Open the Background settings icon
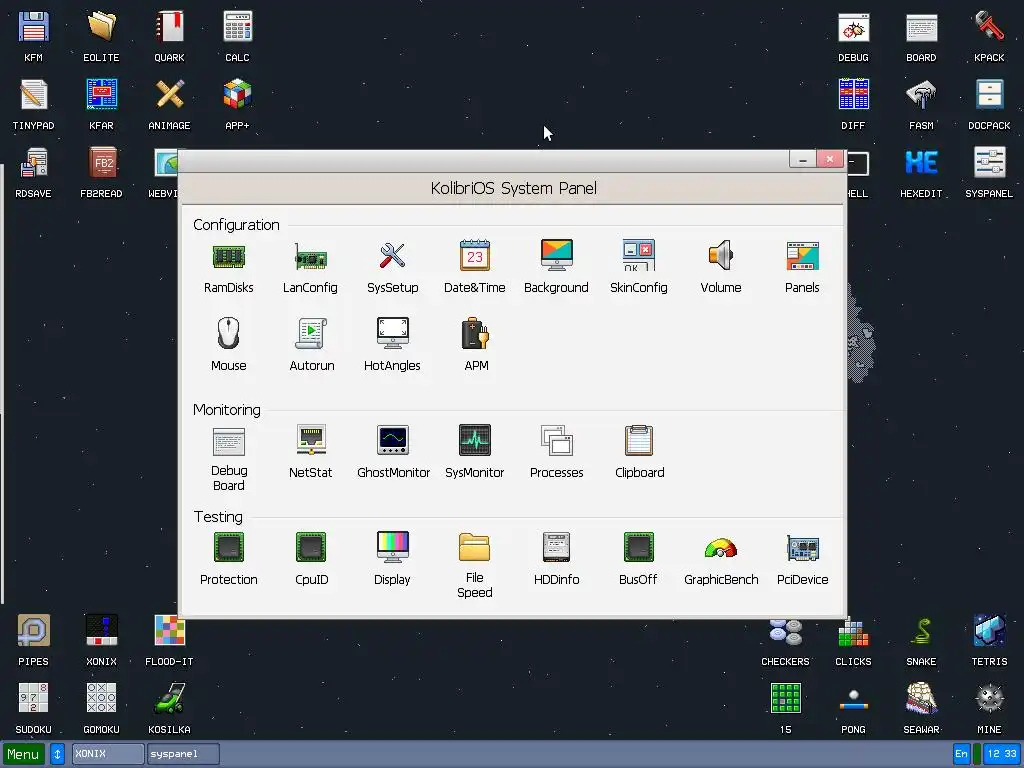Screen dimensions: 1024x768 (556, 255)
